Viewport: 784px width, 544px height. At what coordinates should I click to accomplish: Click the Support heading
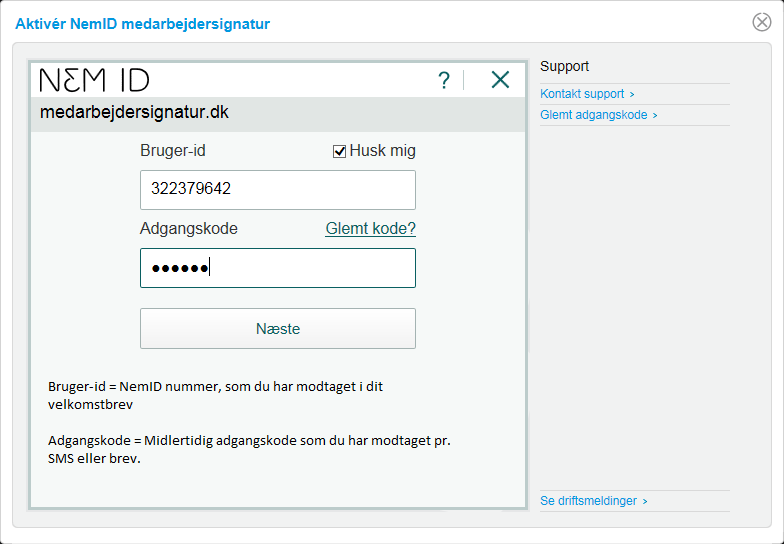point(564,66)
